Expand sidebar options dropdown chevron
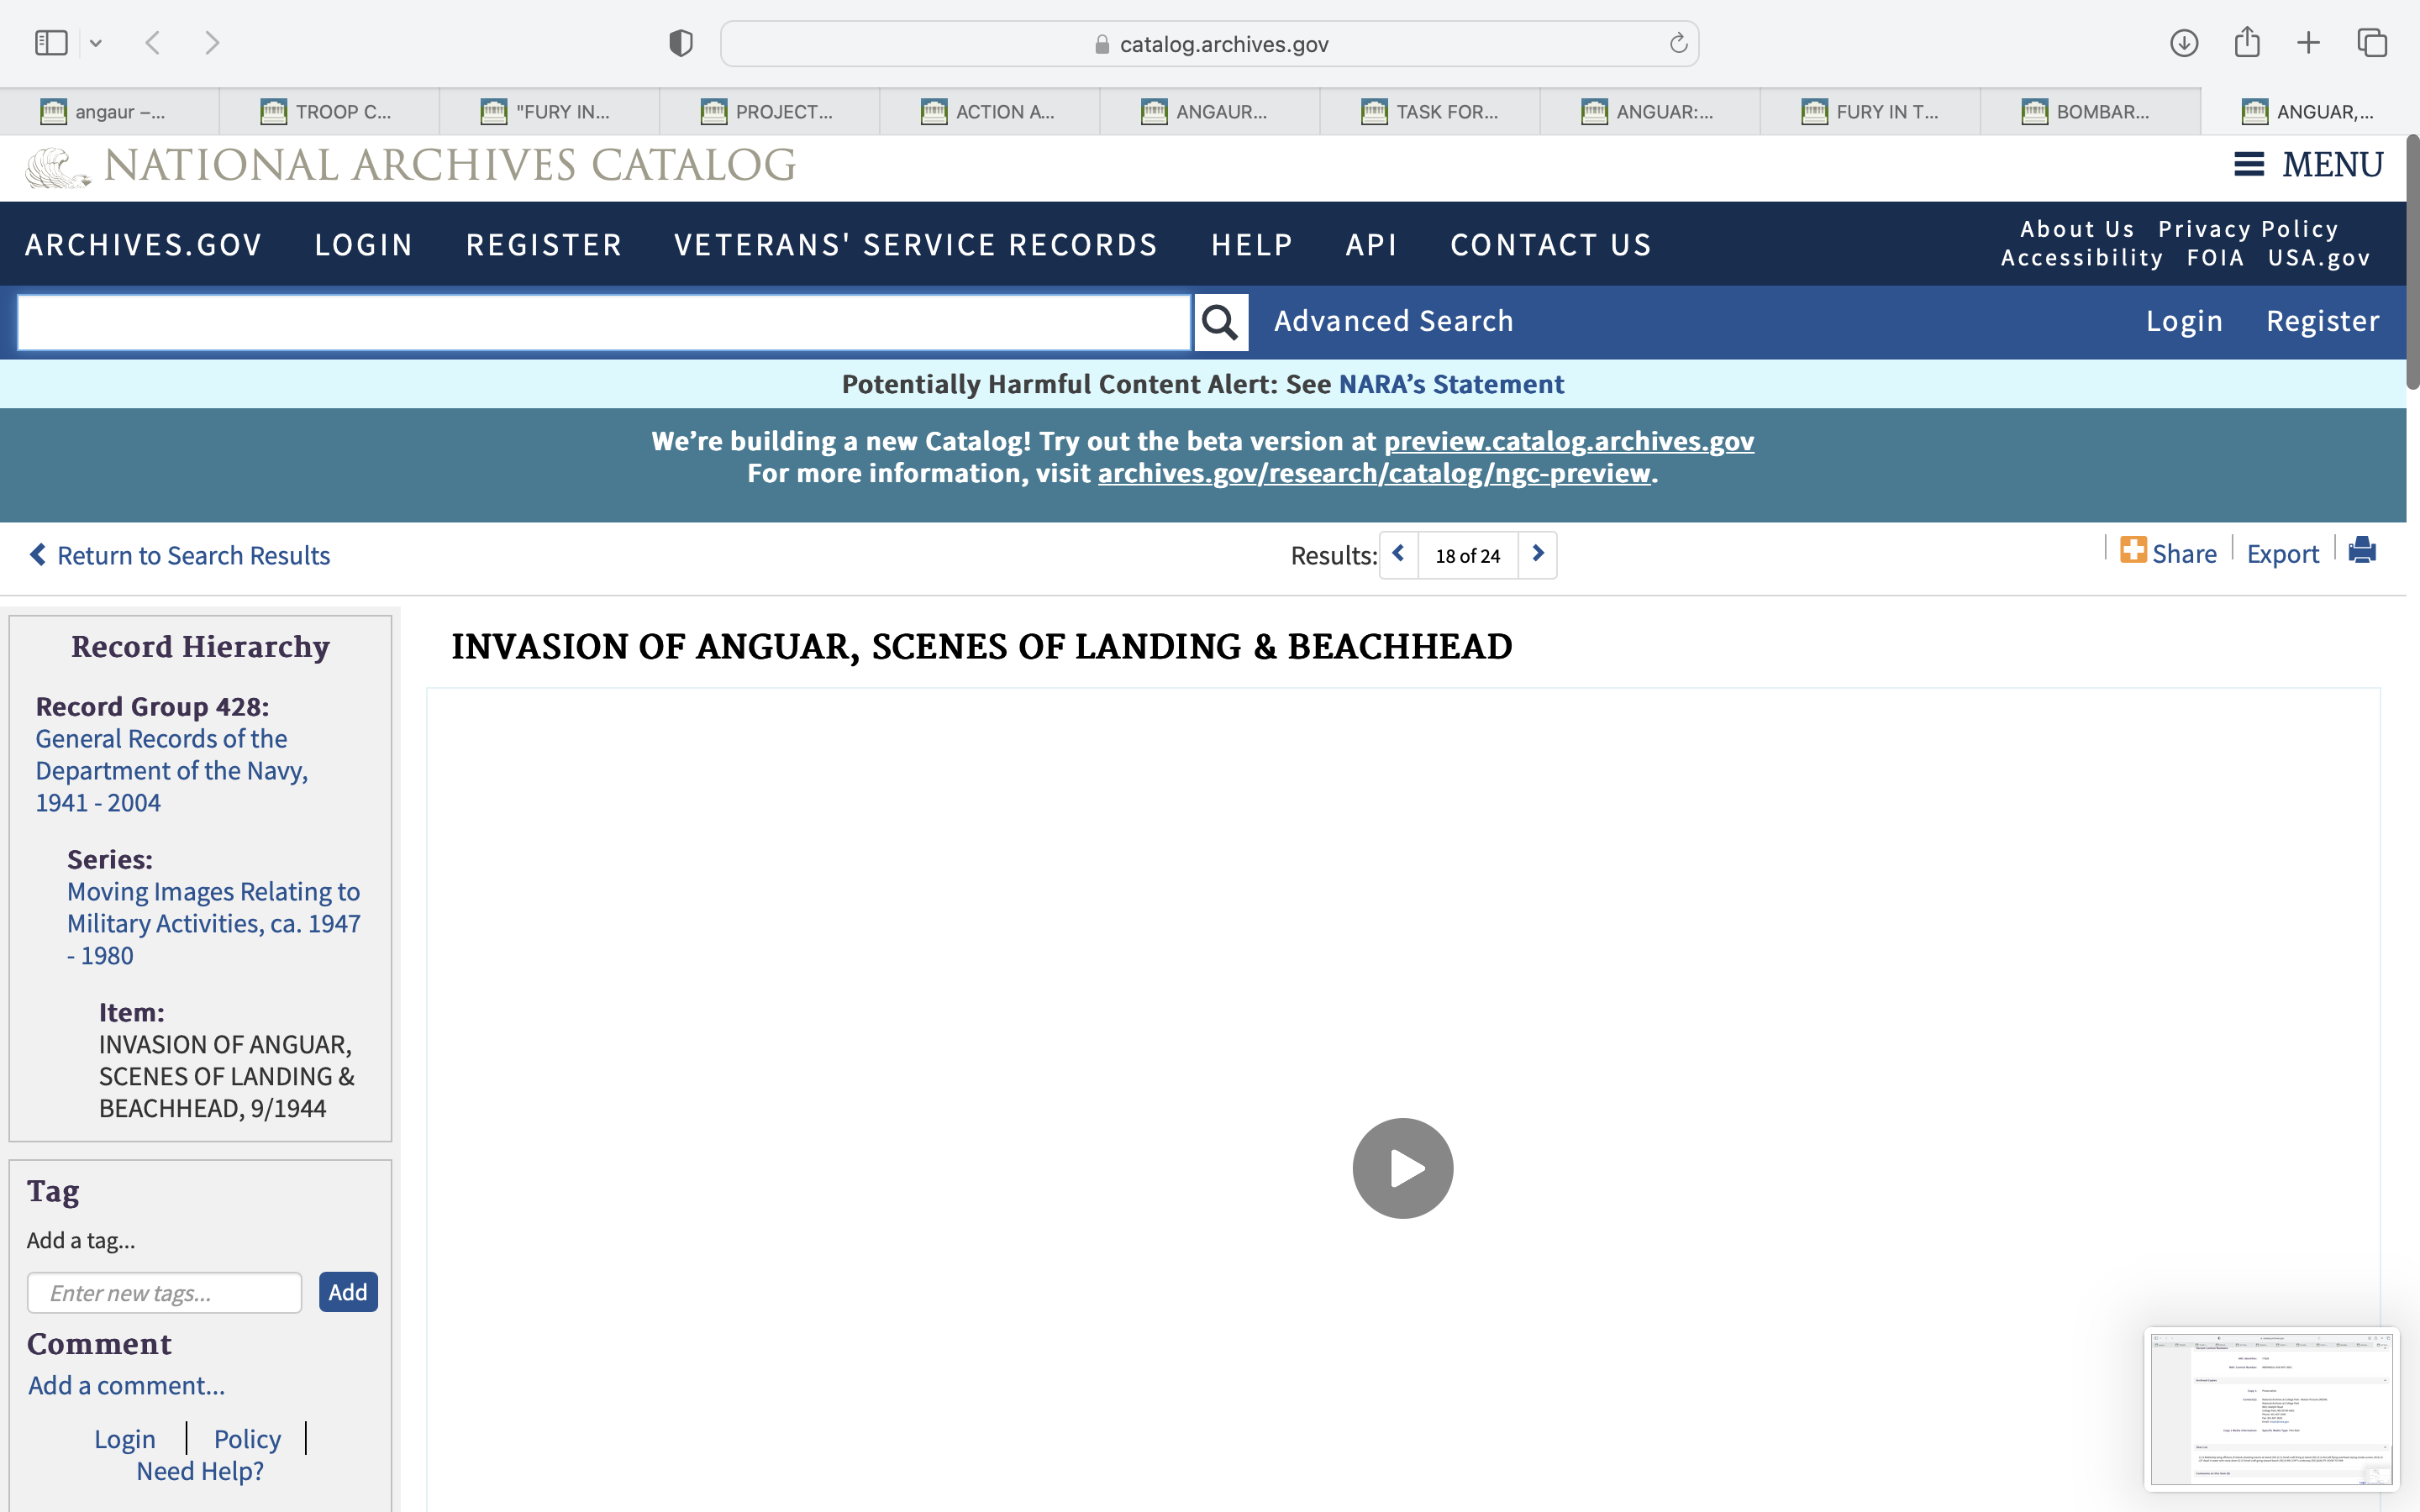Screen dimensions: 2420x1512 (x=96, y=43)
